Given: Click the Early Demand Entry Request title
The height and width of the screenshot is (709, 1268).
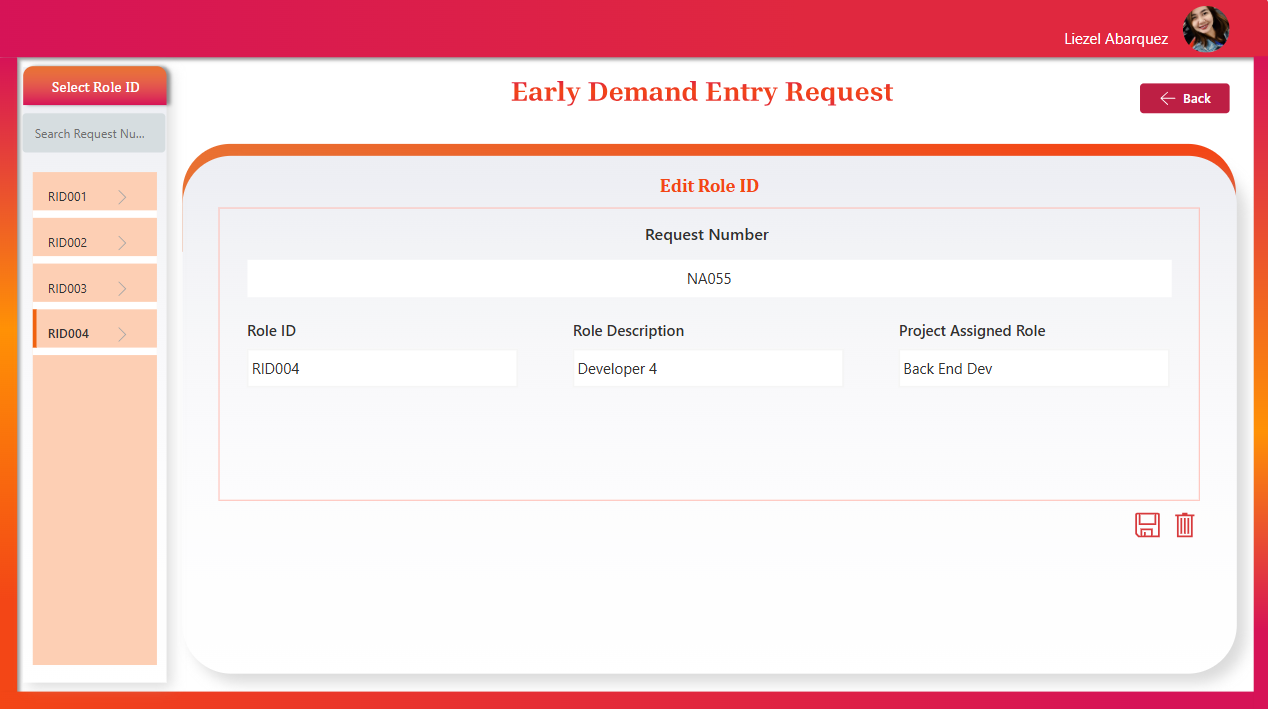Looking at the screenshot, I should pos(702,92).
